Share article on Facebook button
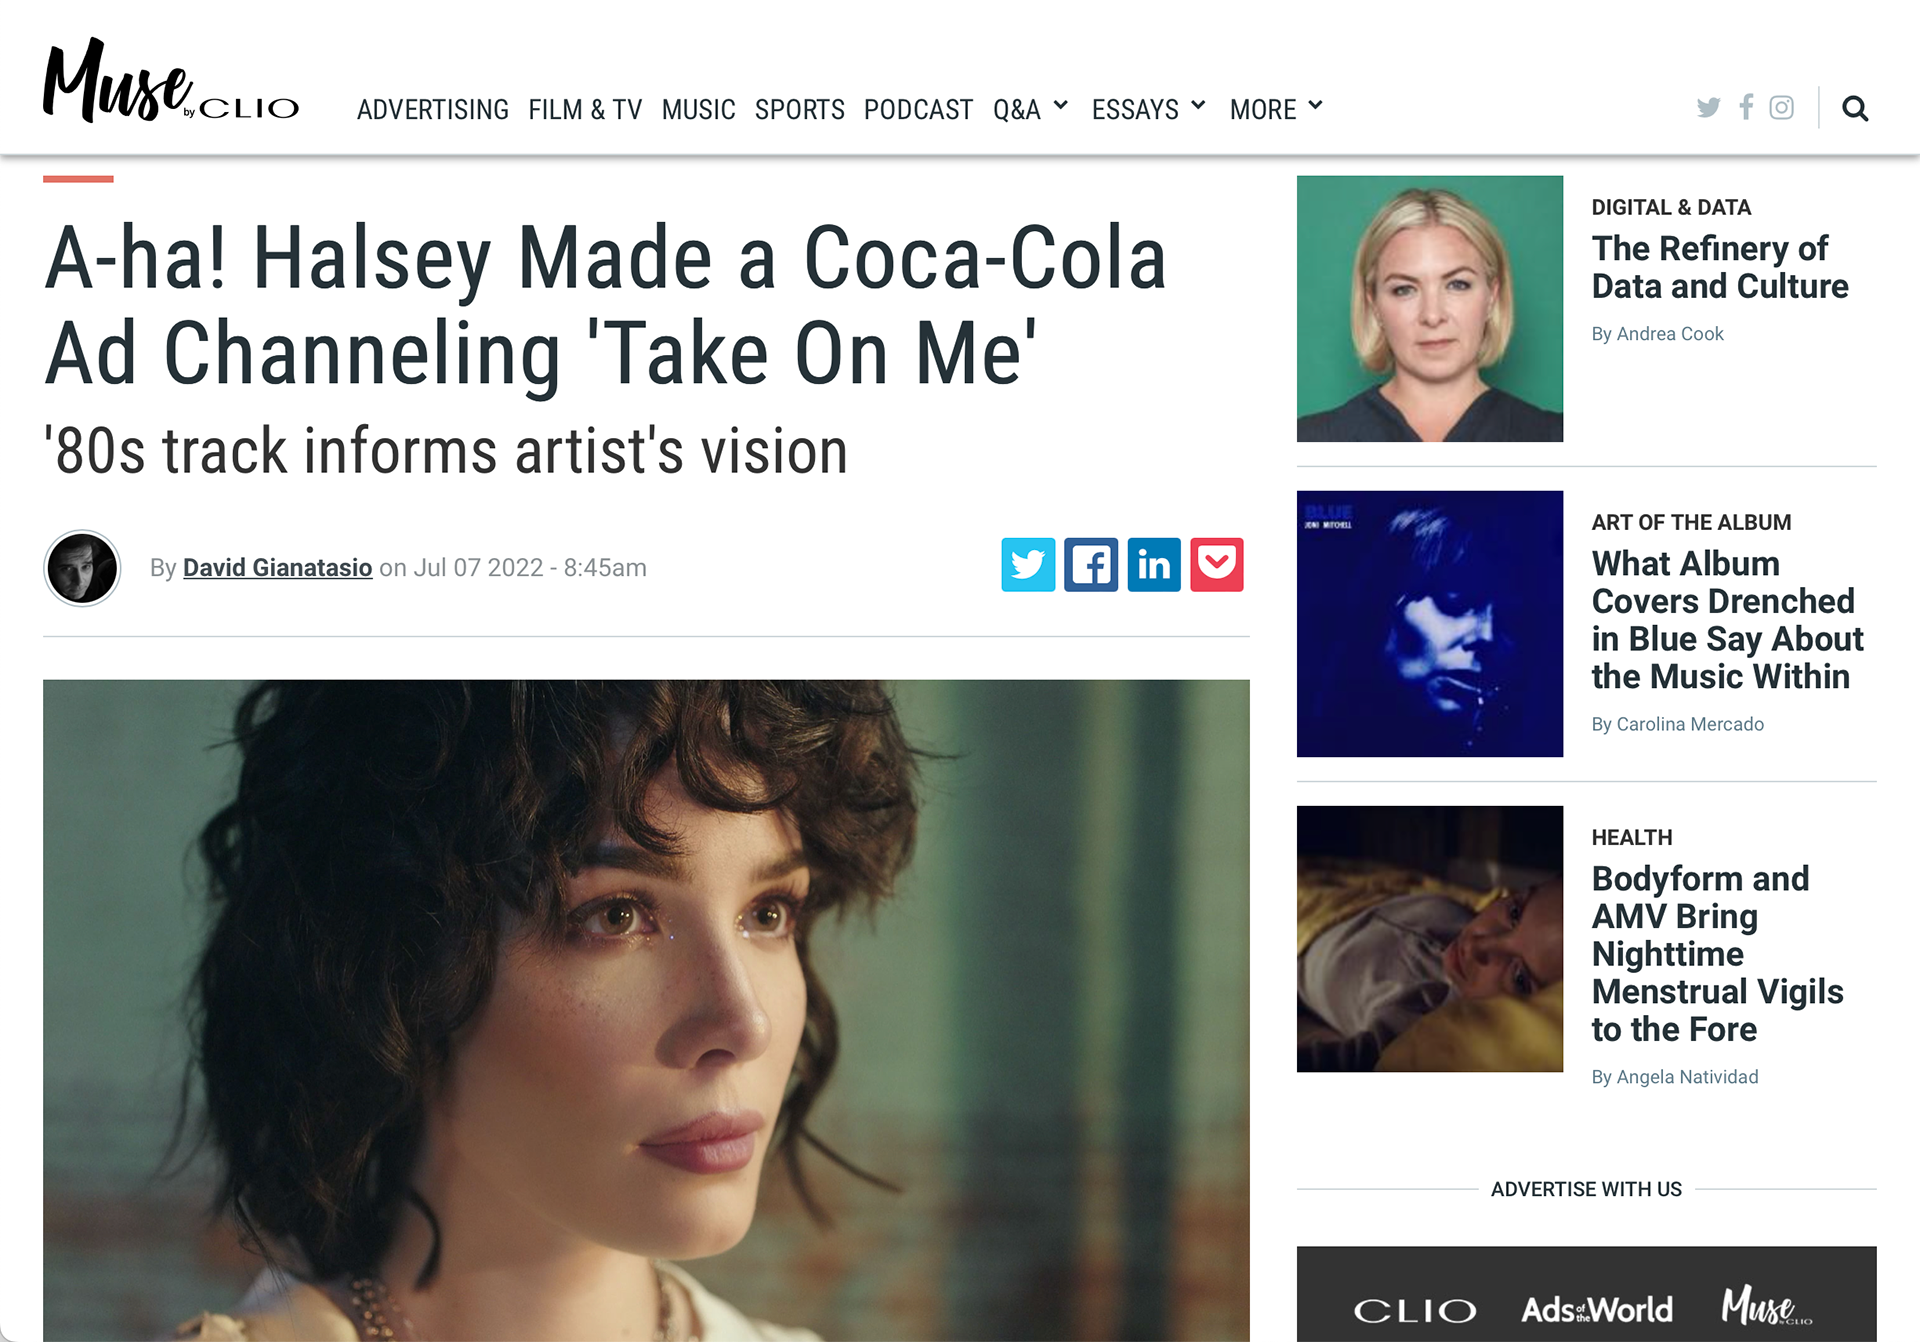Image resolution: width=1920 pixels, height=1342 pixels. 1091,565
